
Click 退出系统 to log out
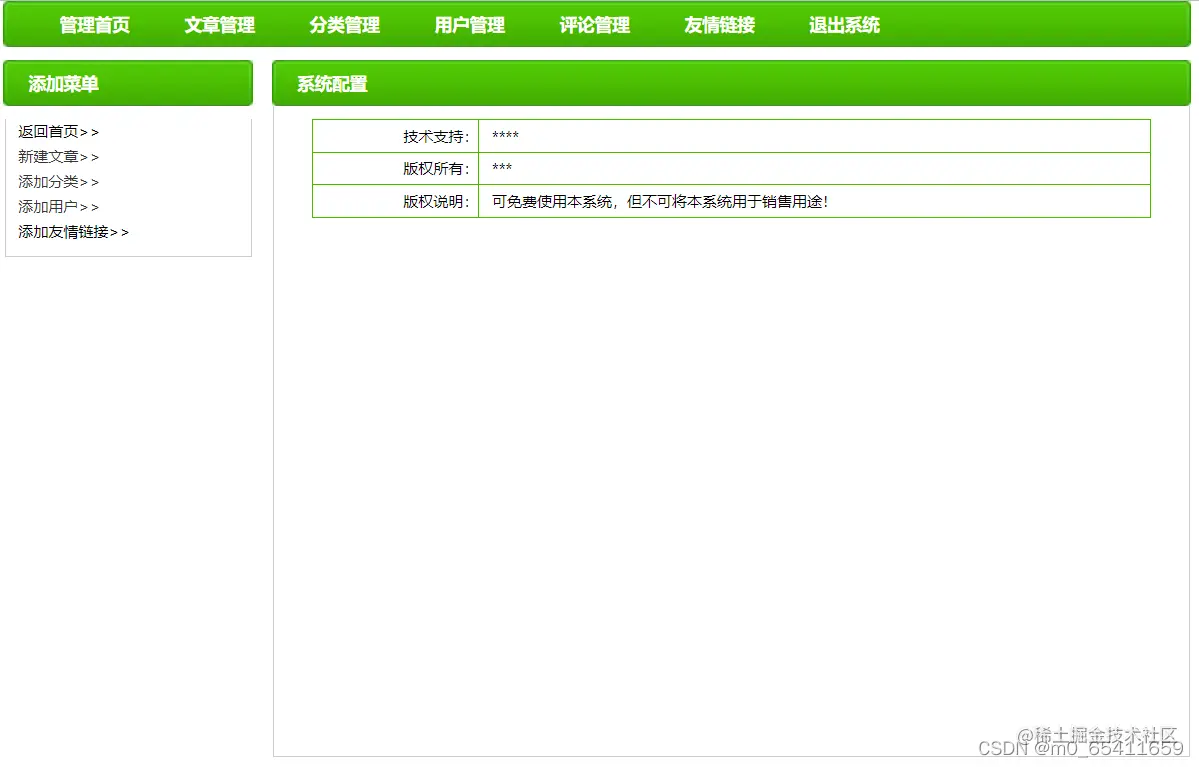pos(844,25)
